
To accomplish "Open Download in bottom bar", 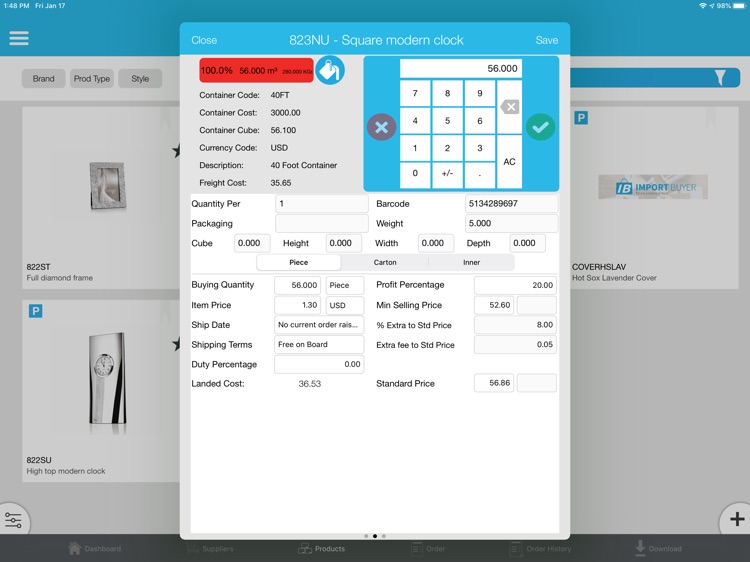I will pos(658,548).
